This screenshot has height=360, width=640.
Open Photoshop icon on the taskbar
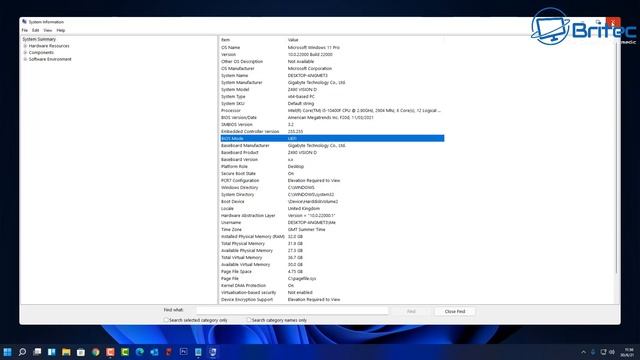pyautogui.click(x=184, y=352)
